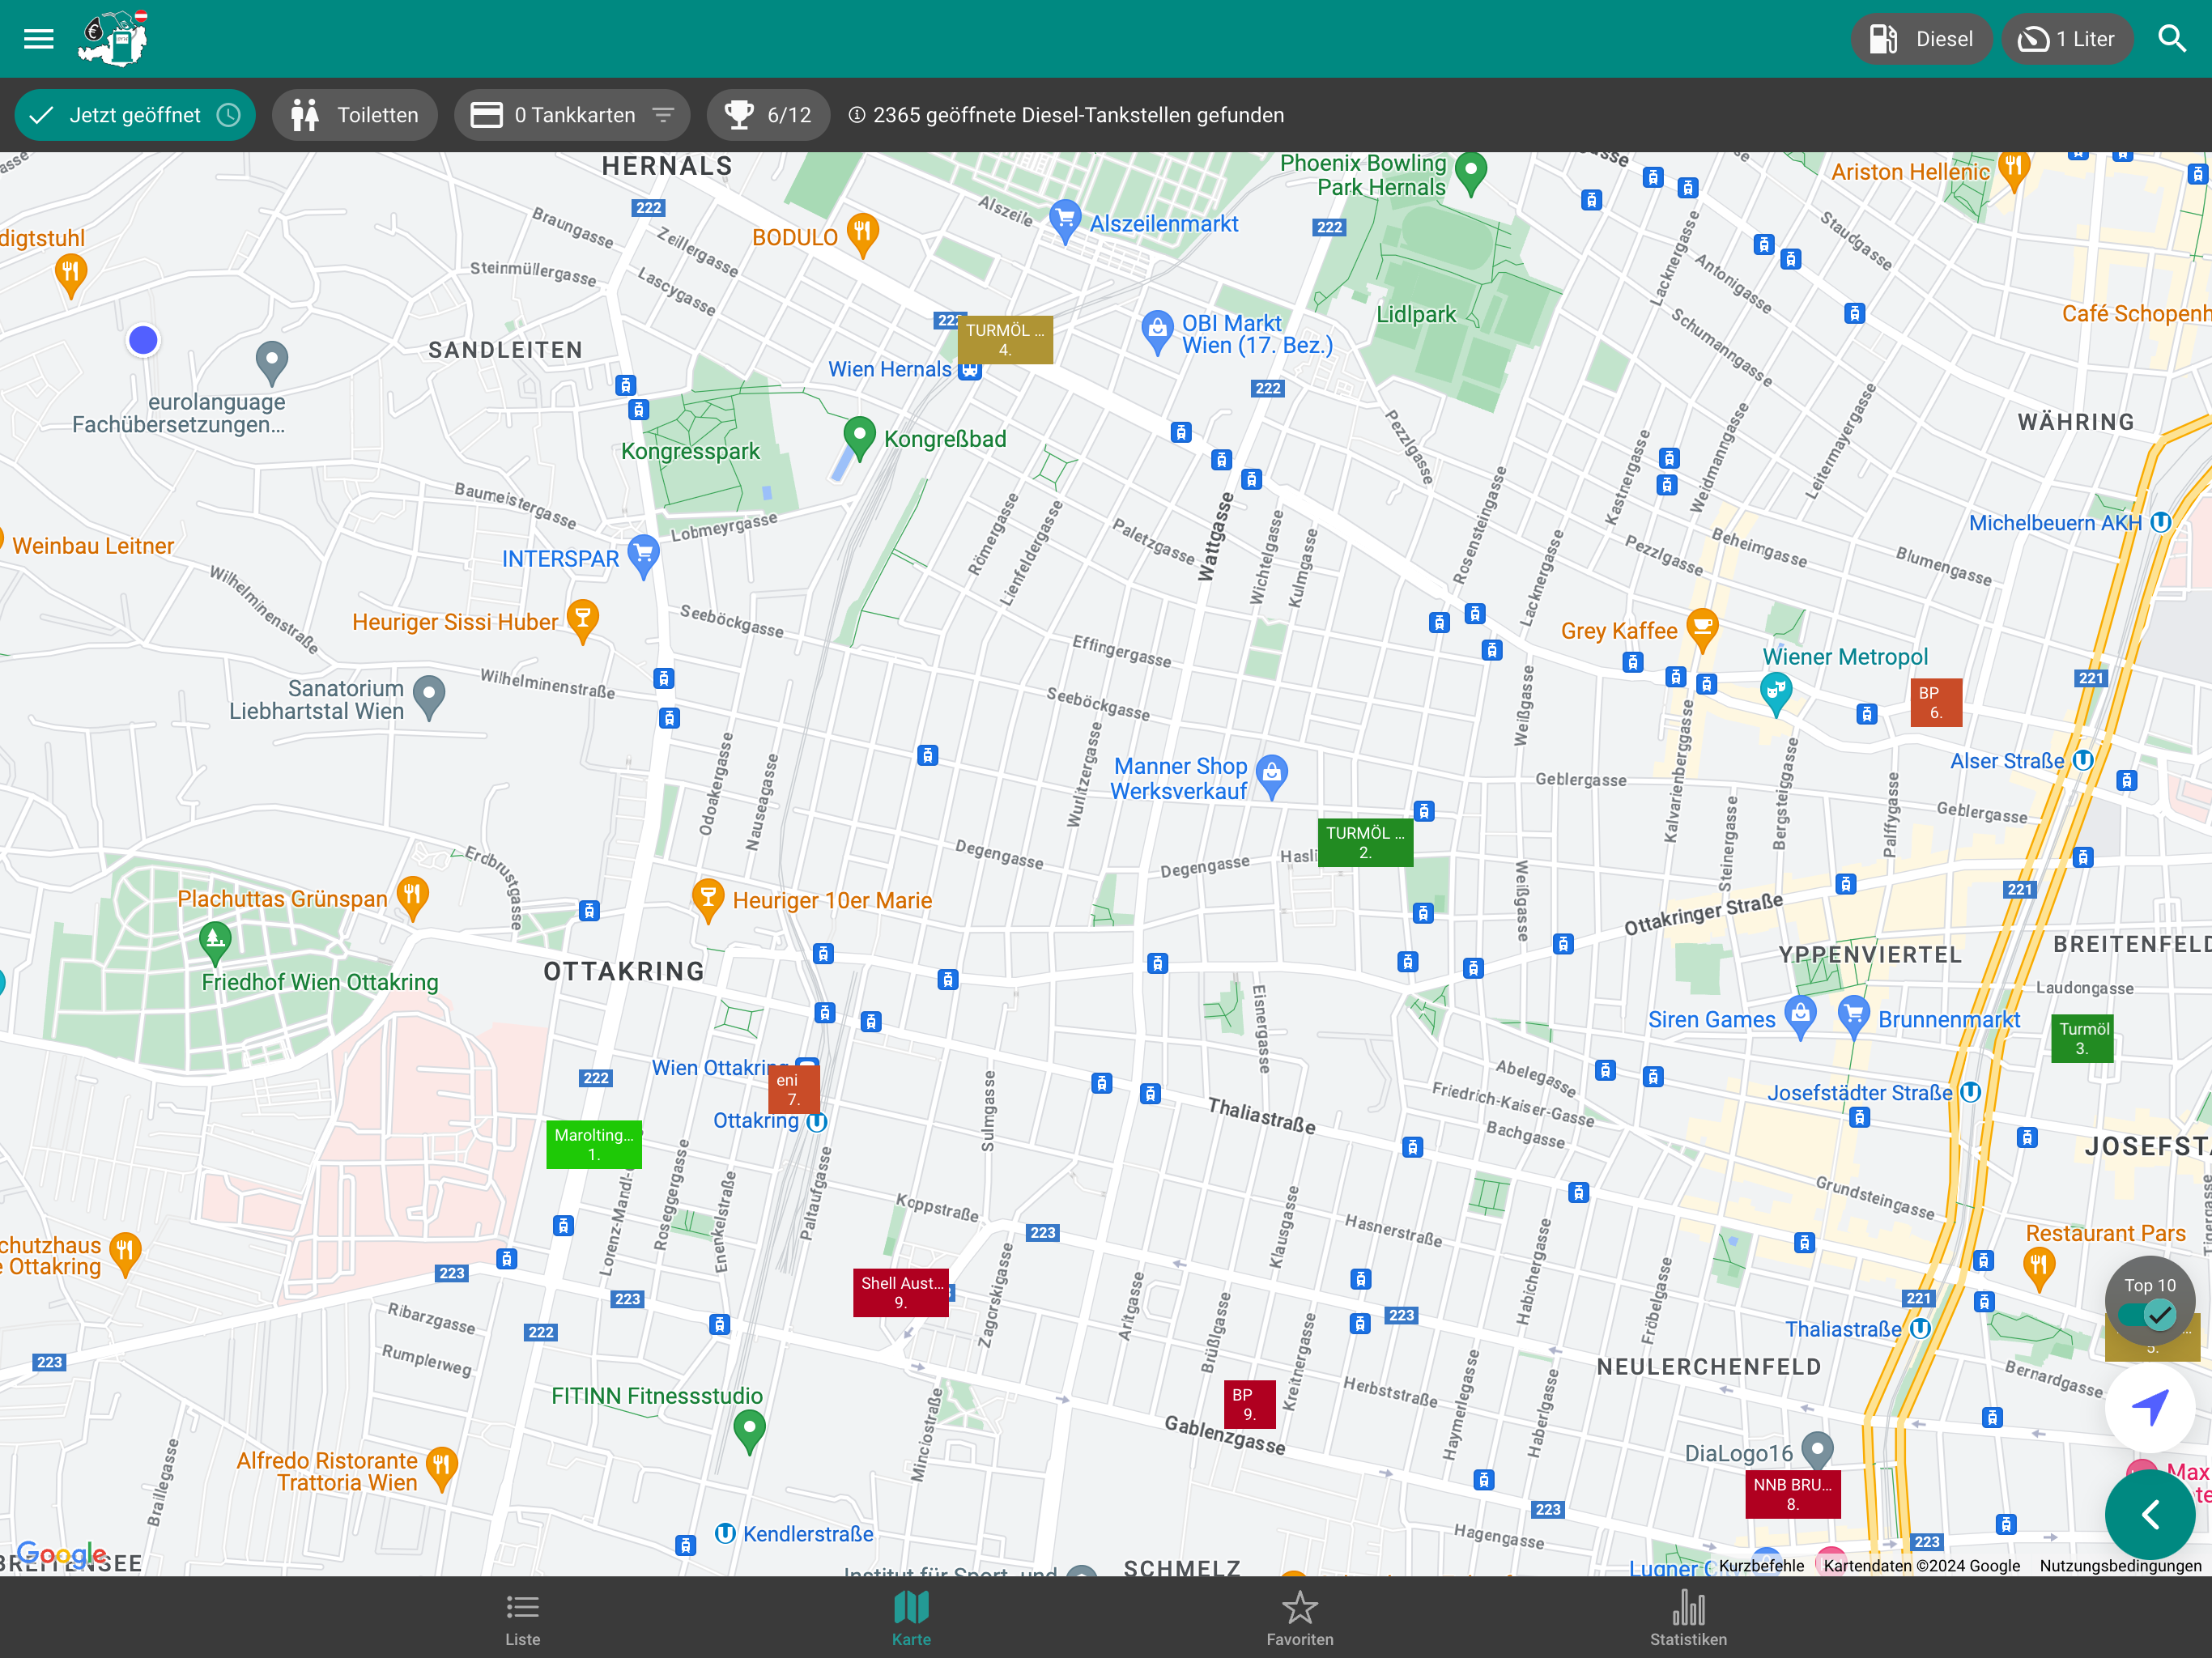Expand the 0 Tankkarten filter
The image size is (2212, 1658).
pos(573,115)
